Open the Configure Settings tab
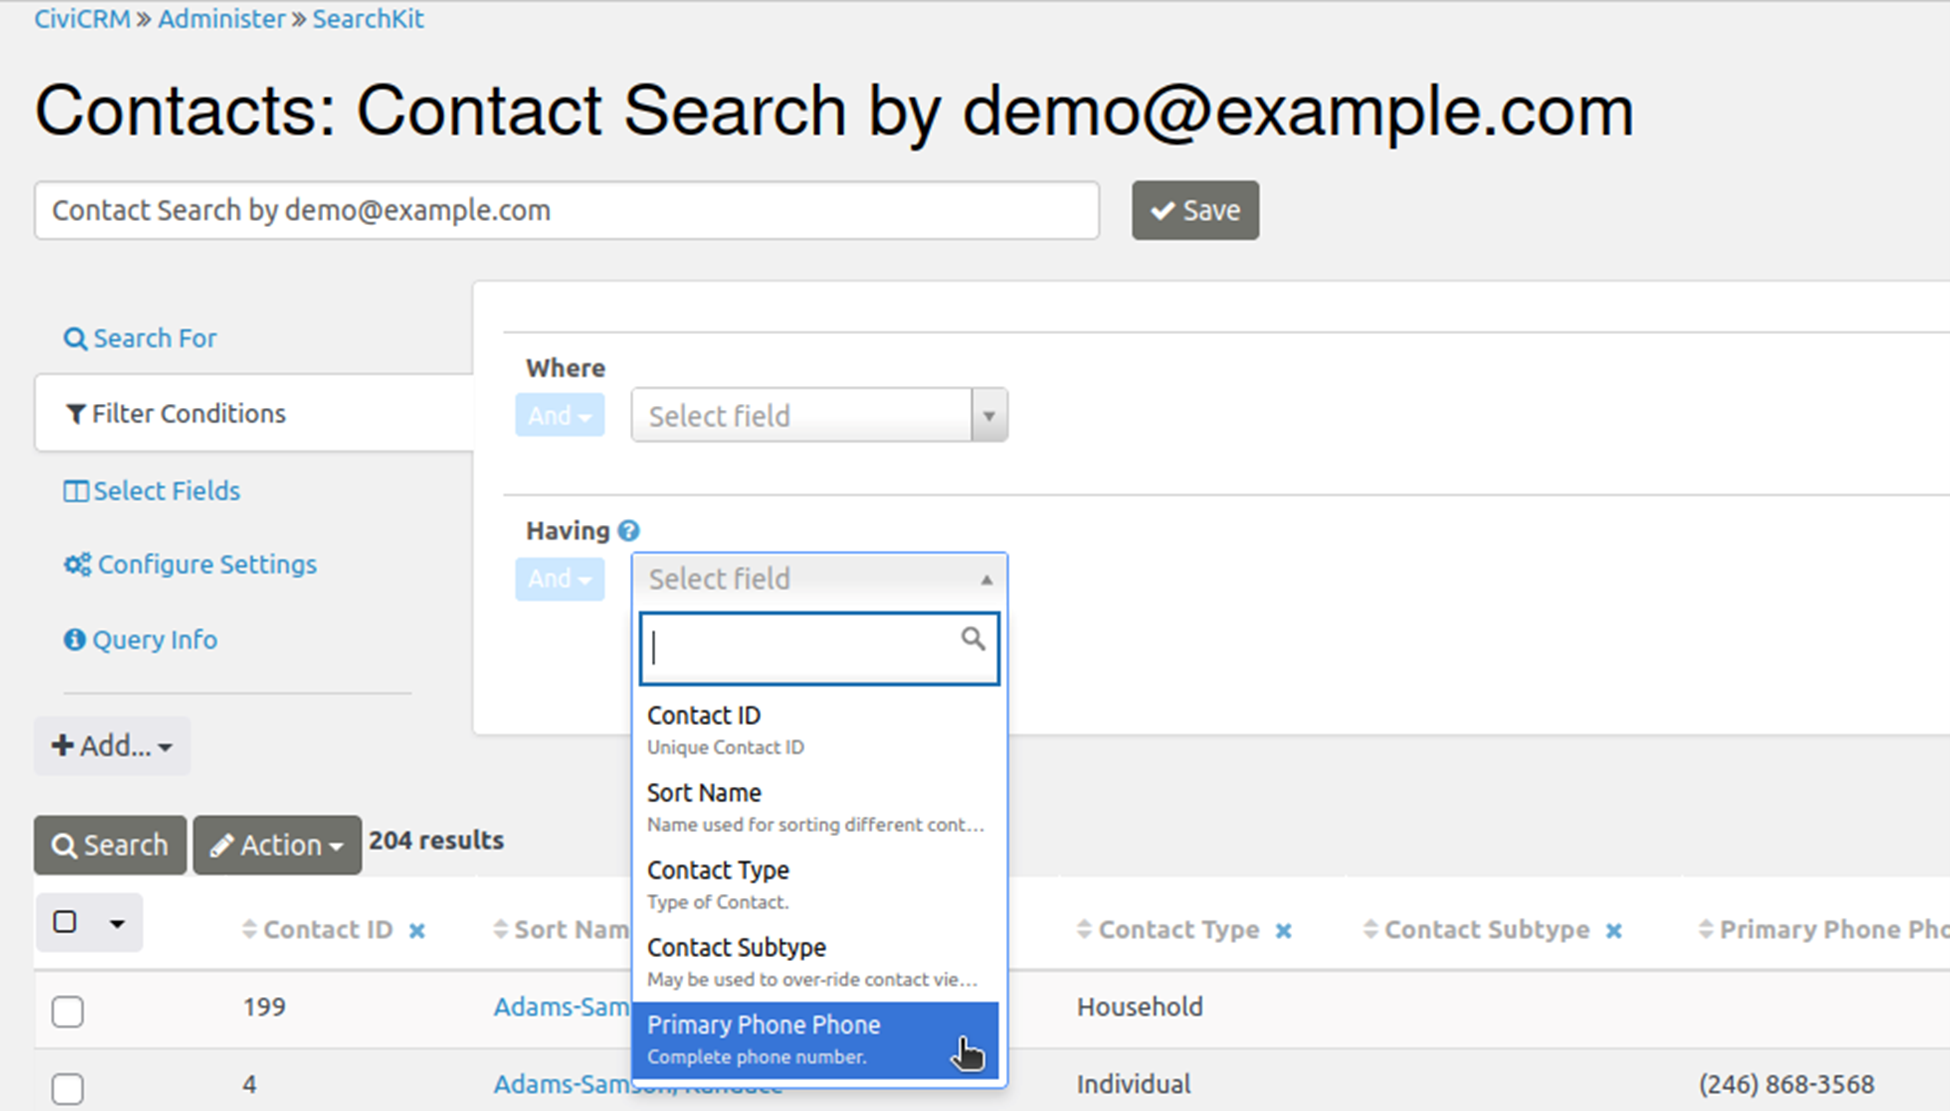This screenshot has height=1111, width=1950. (190, 565)
